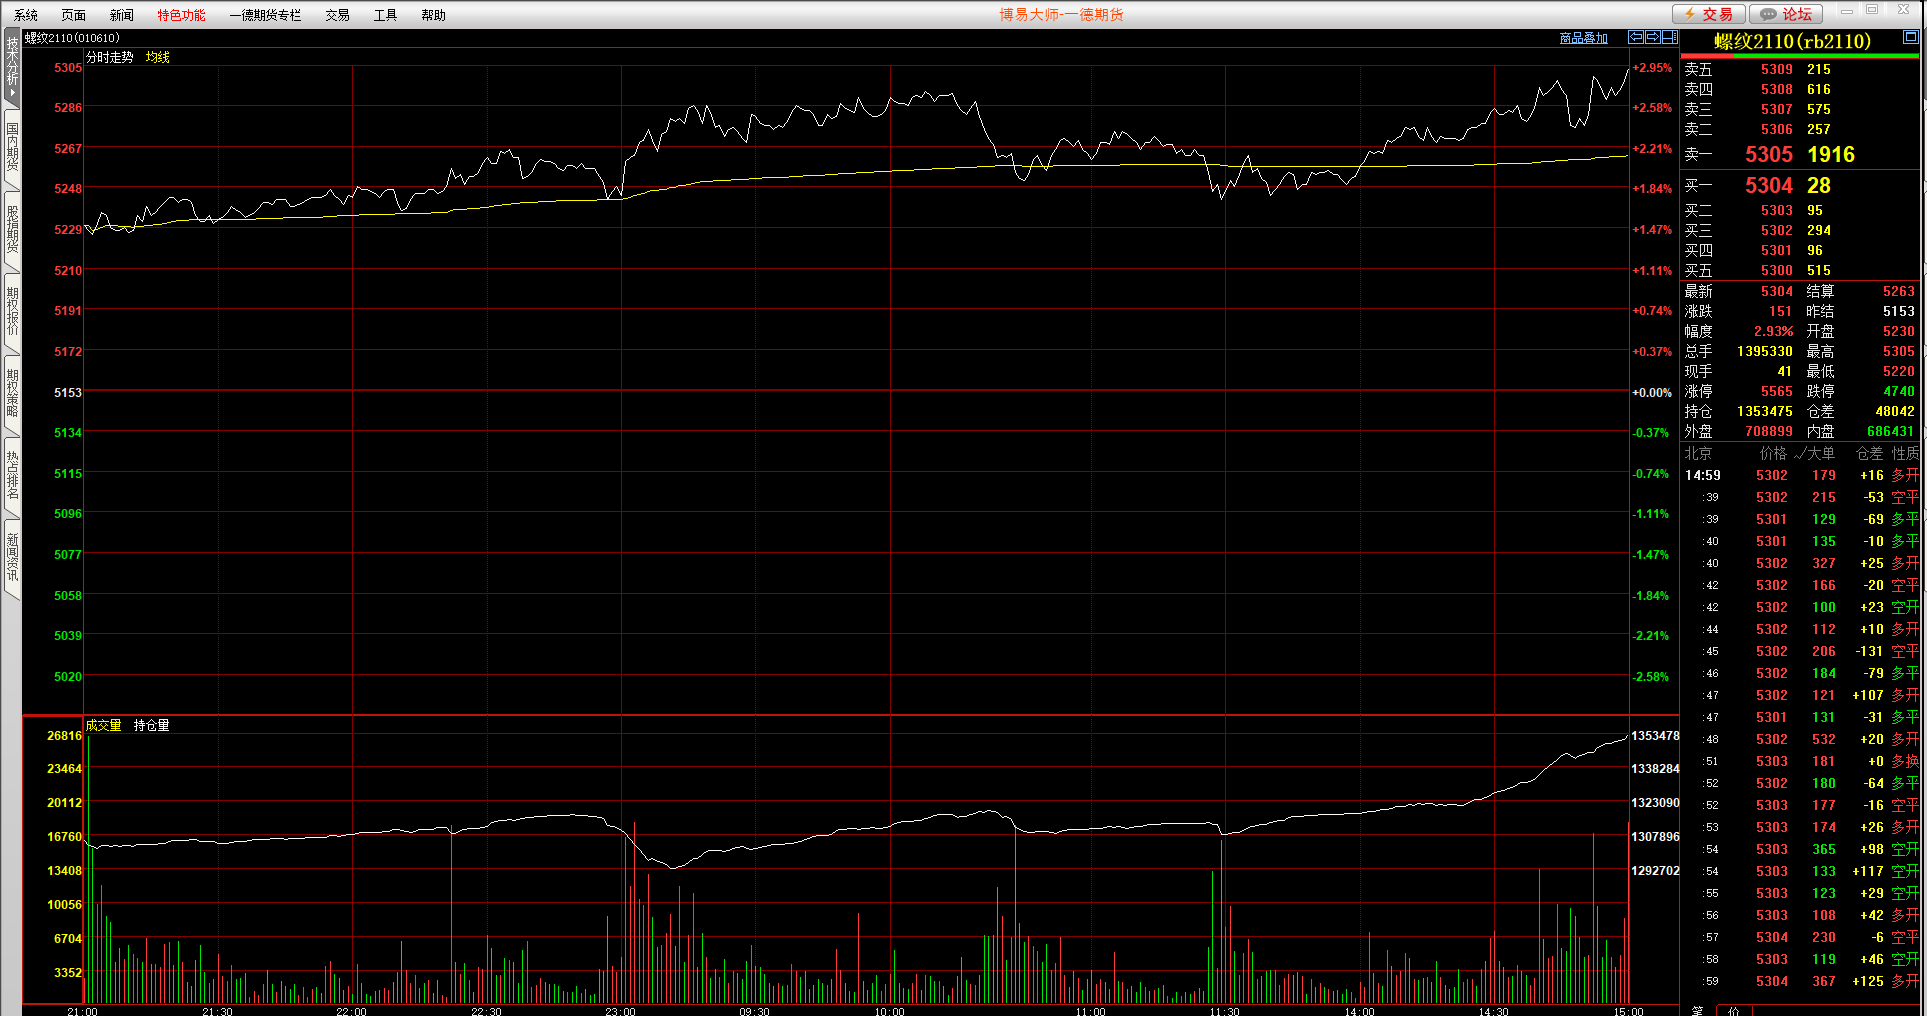This screenshot has width=1927, height=1016.
Task: Open the 特色功能 menu
Action: click(181, 15)
